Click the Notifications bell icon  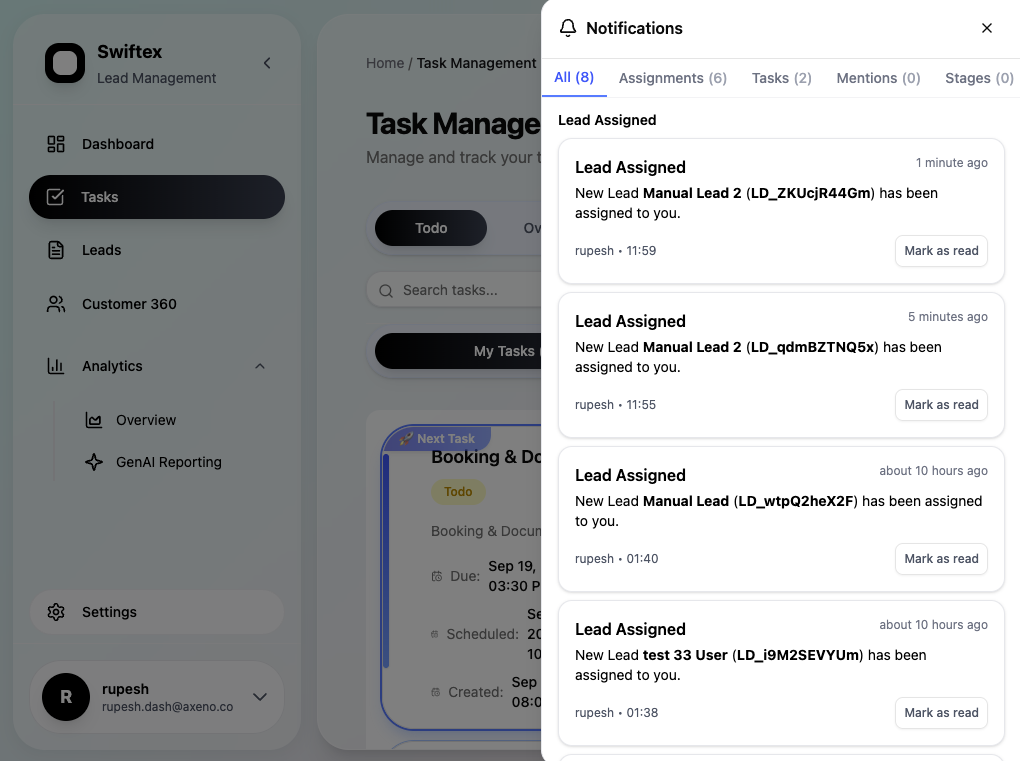568,28
